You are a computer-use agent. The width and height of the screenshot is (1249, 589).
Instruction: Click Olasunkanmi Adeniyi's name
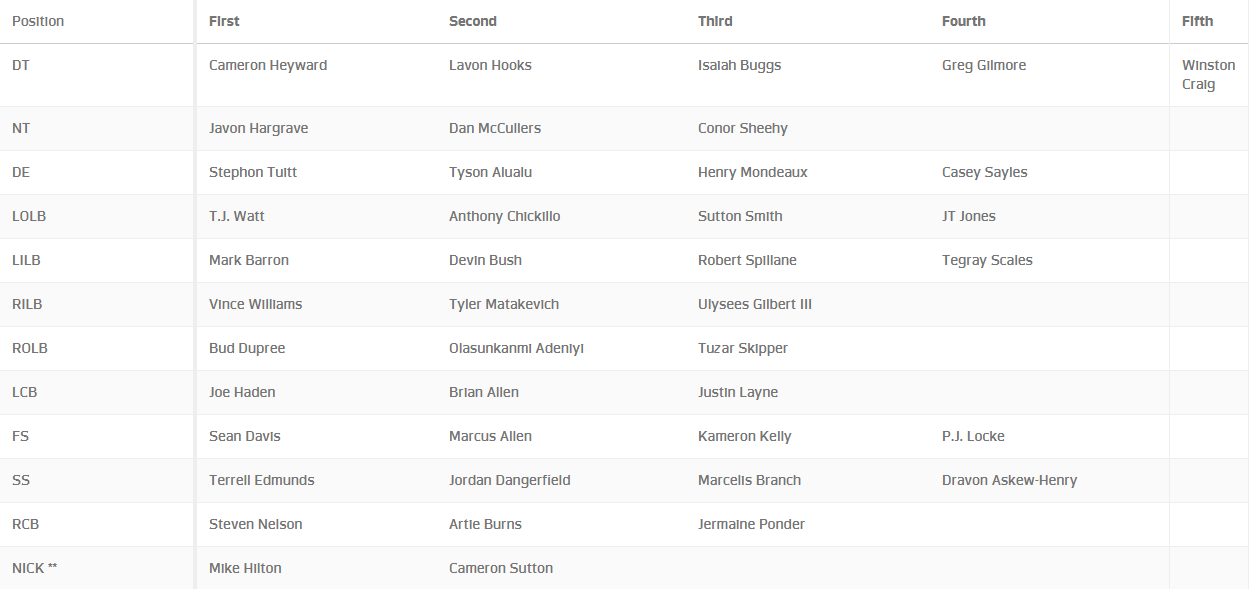click(516, 348)
